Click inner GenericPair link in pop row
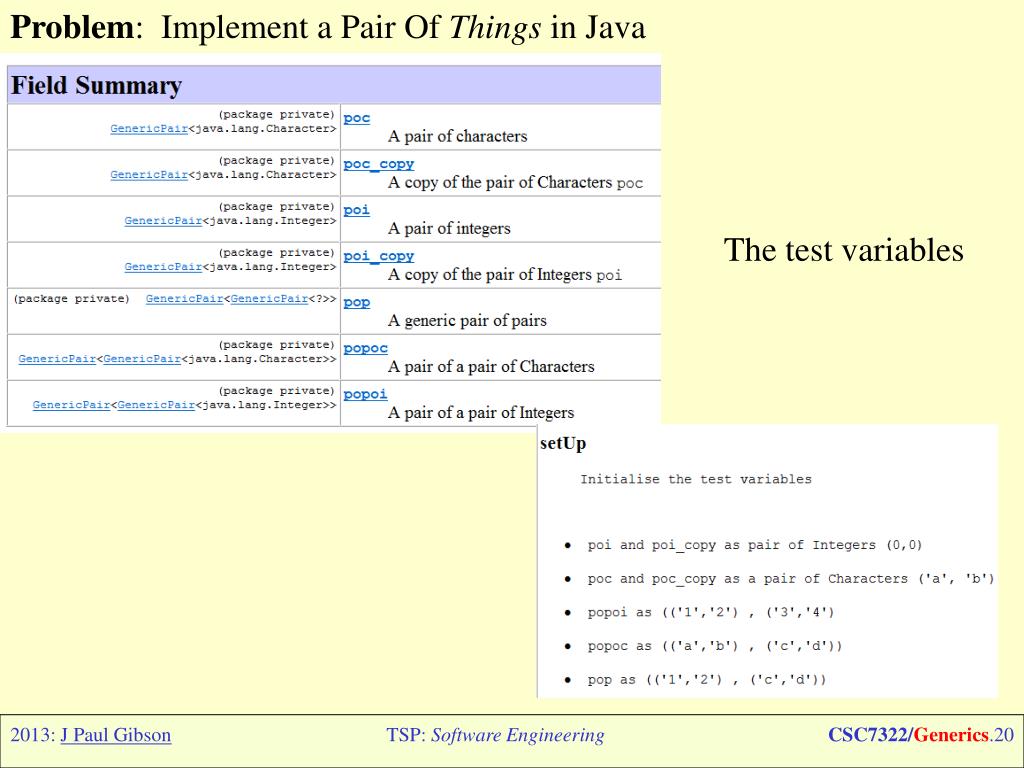Image resolution: width=1024 pixels, height=768 pixels. (269, 298)
